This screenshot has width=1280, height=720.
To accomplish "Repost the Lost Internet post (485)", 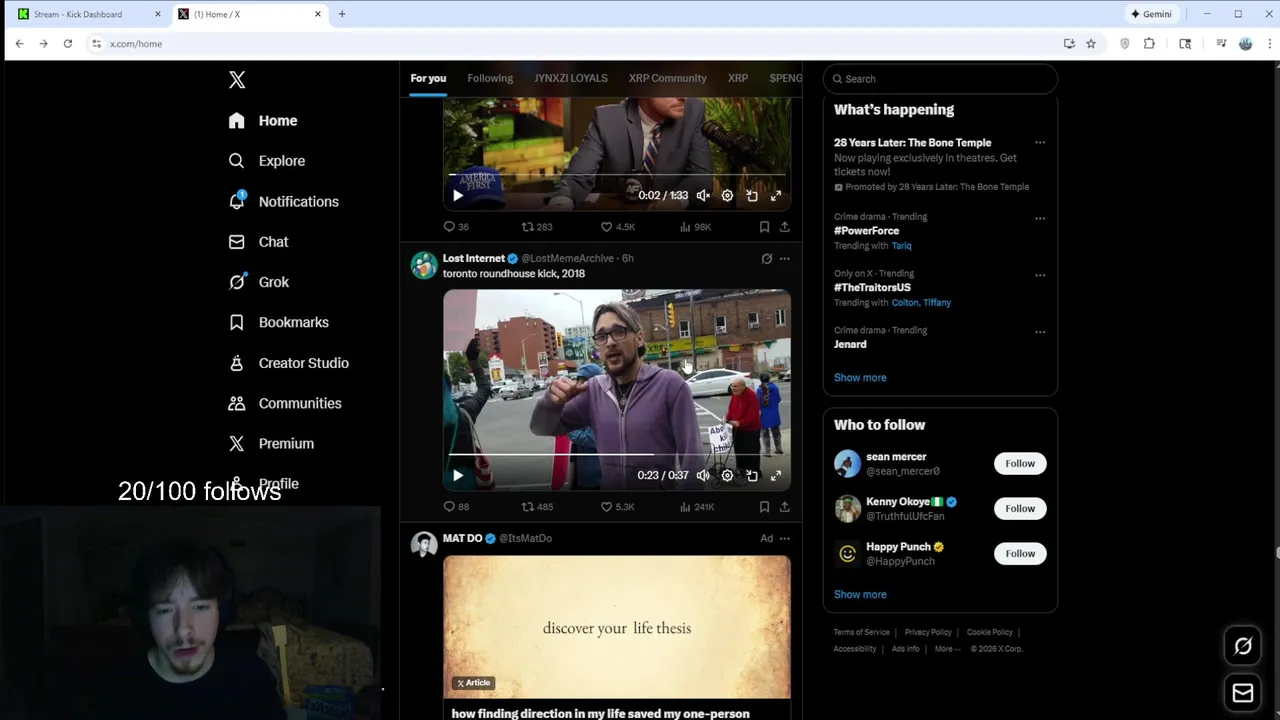I will pos(537,507).
